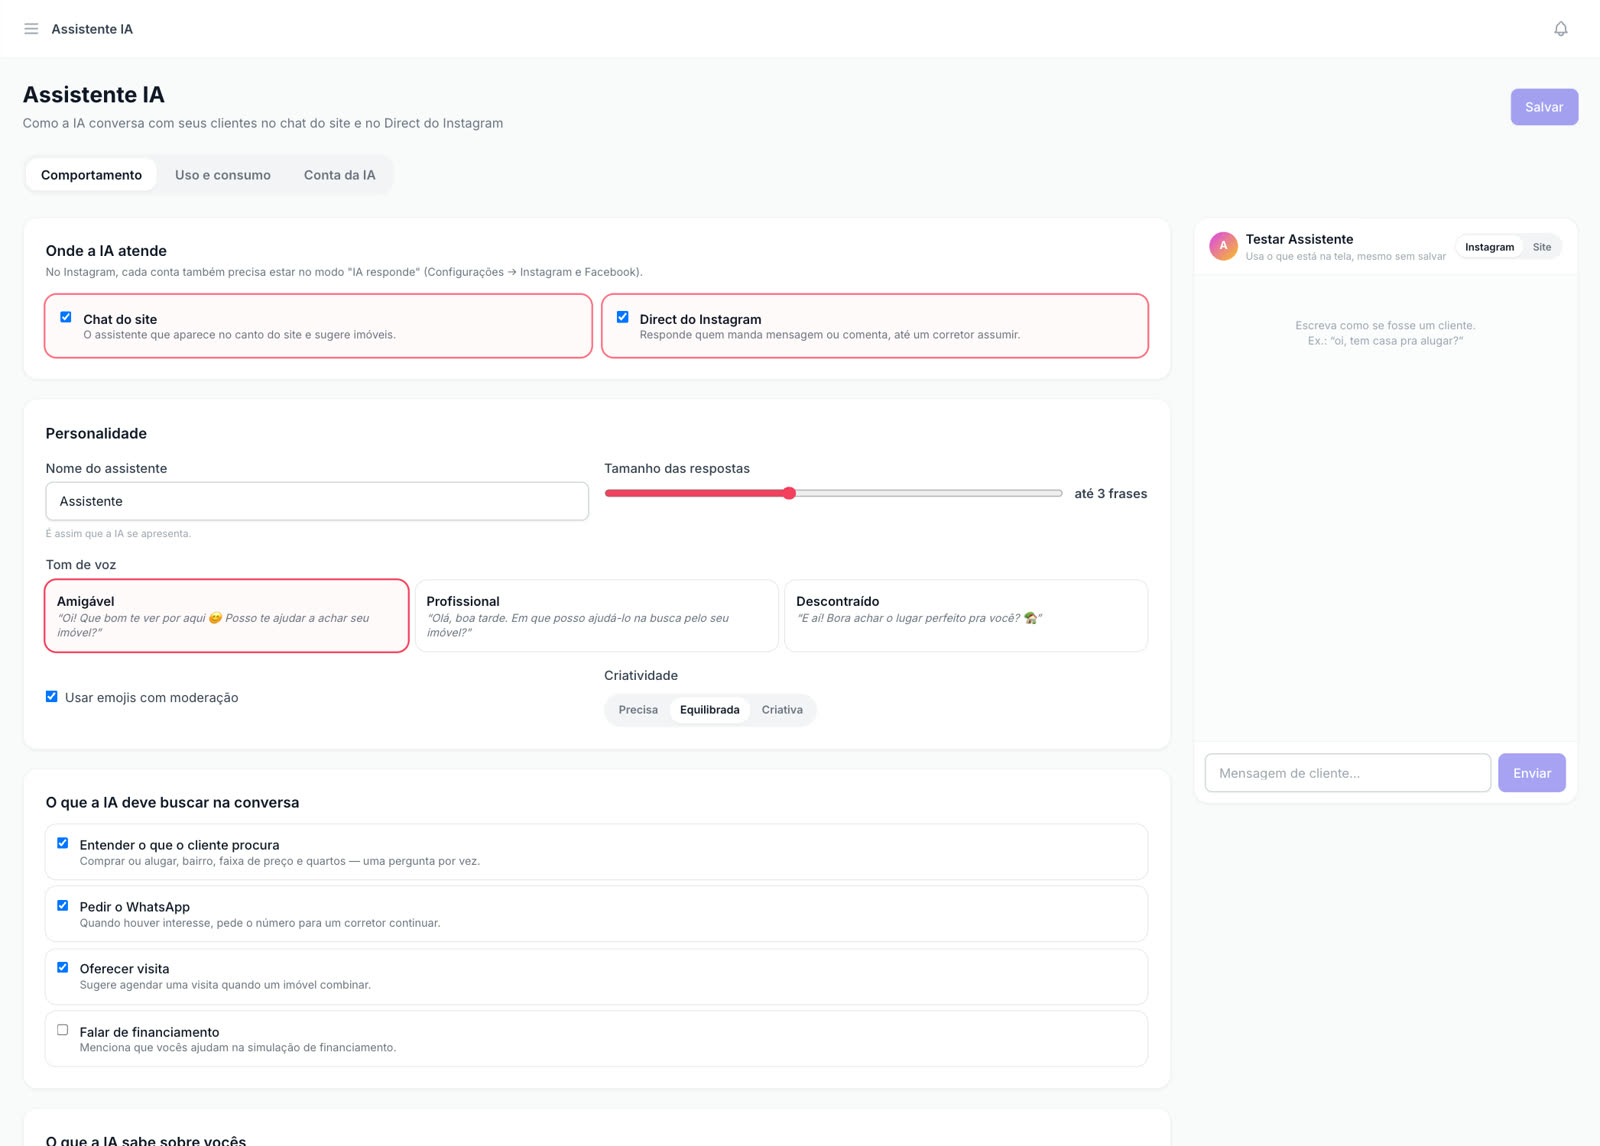Click the Personalidade section heading

click(x=96, y=433)
